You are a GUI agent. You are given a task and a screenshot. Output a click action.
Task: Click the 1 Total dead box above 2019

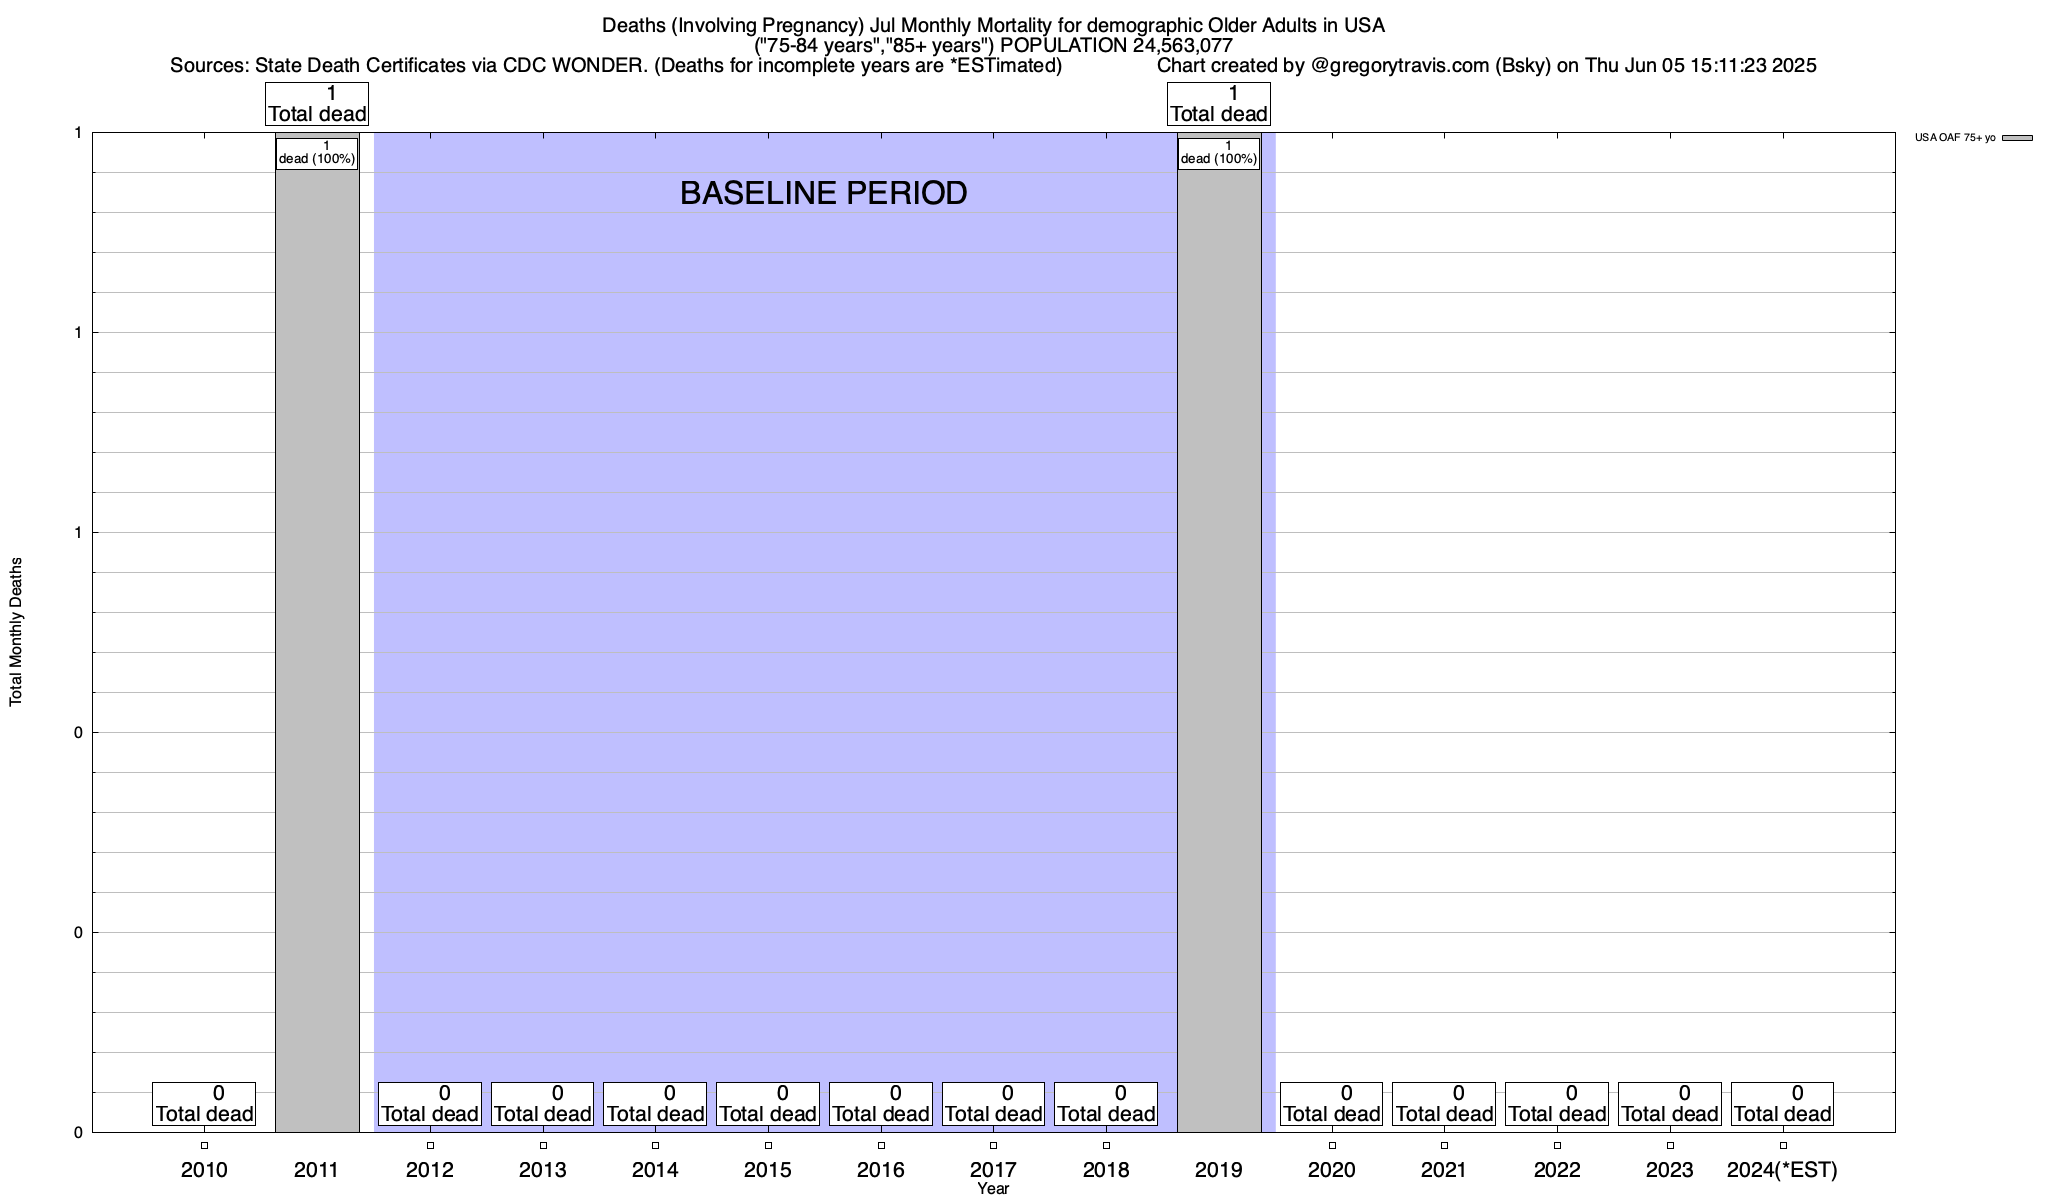coord(1219,104)
